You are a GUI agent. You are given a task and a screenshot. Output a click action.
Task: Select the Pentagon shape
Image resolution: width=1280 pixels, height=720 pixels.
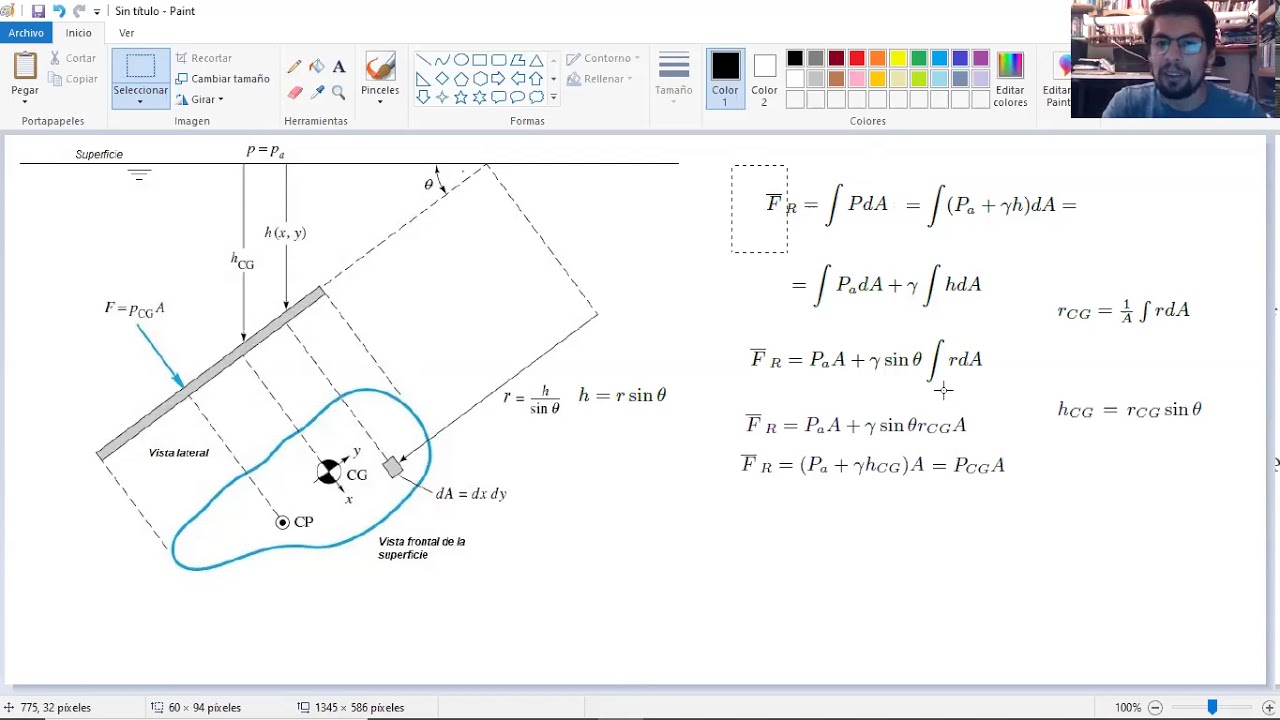(x=461, y=79)
